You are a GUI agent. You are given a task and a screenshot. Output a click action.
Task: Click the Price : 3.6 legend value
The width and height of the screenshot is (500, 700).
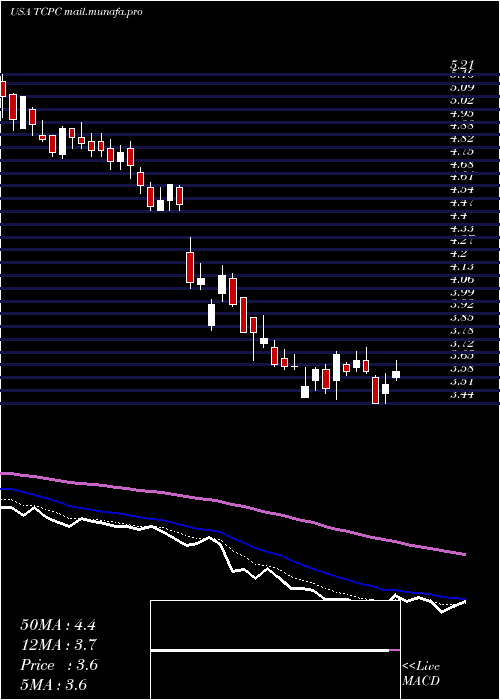pos(58,665)
